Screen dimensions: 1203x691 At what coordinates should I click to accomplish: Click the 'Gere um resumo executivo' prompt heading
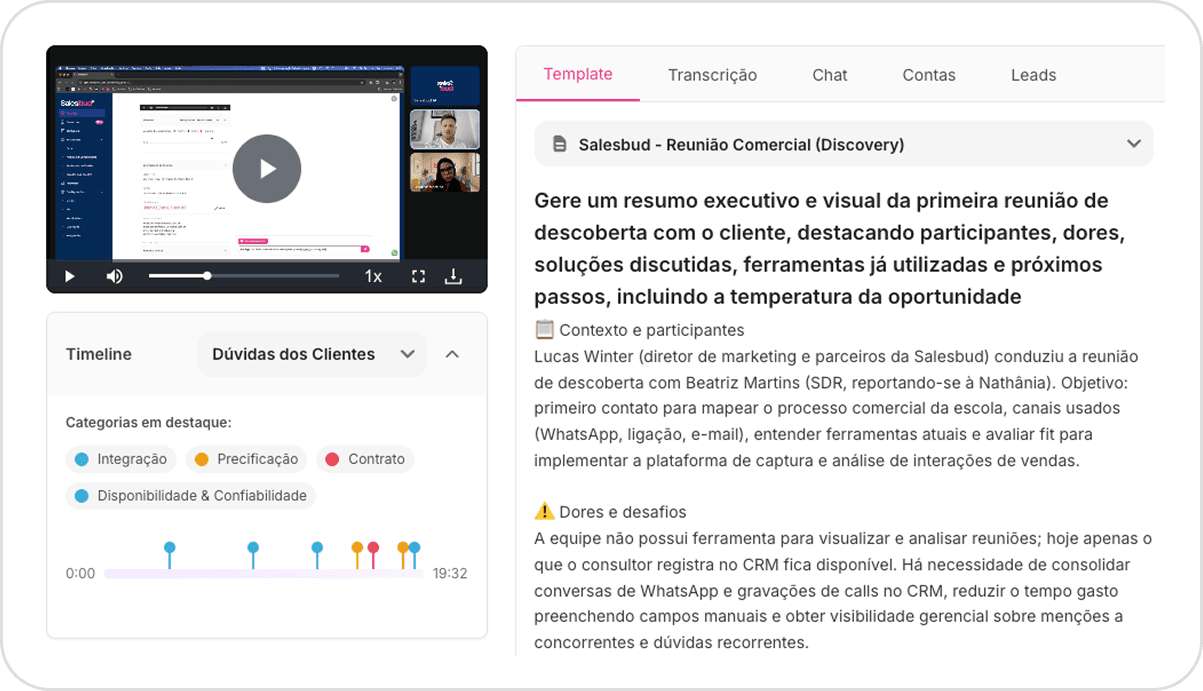pos(832,249)
